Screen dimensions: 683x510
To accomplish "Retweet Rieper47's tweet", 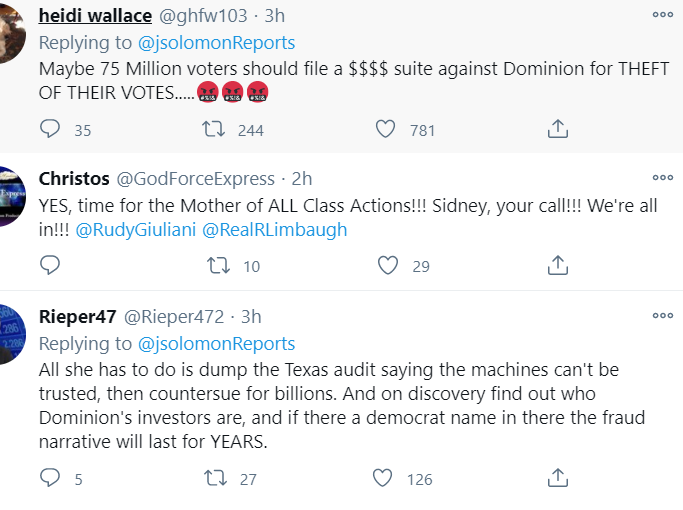I will (x=216, y=479).
